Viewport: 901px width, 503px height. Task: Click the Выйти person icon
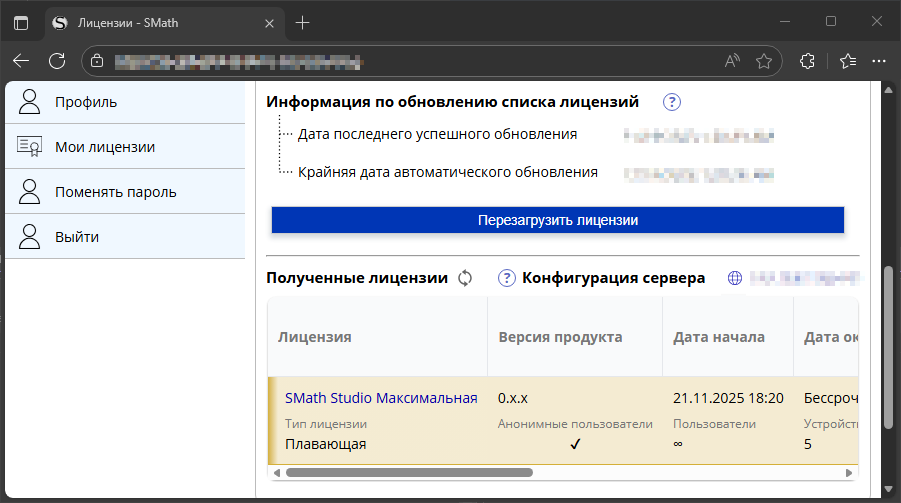click(x=29, y=236)
